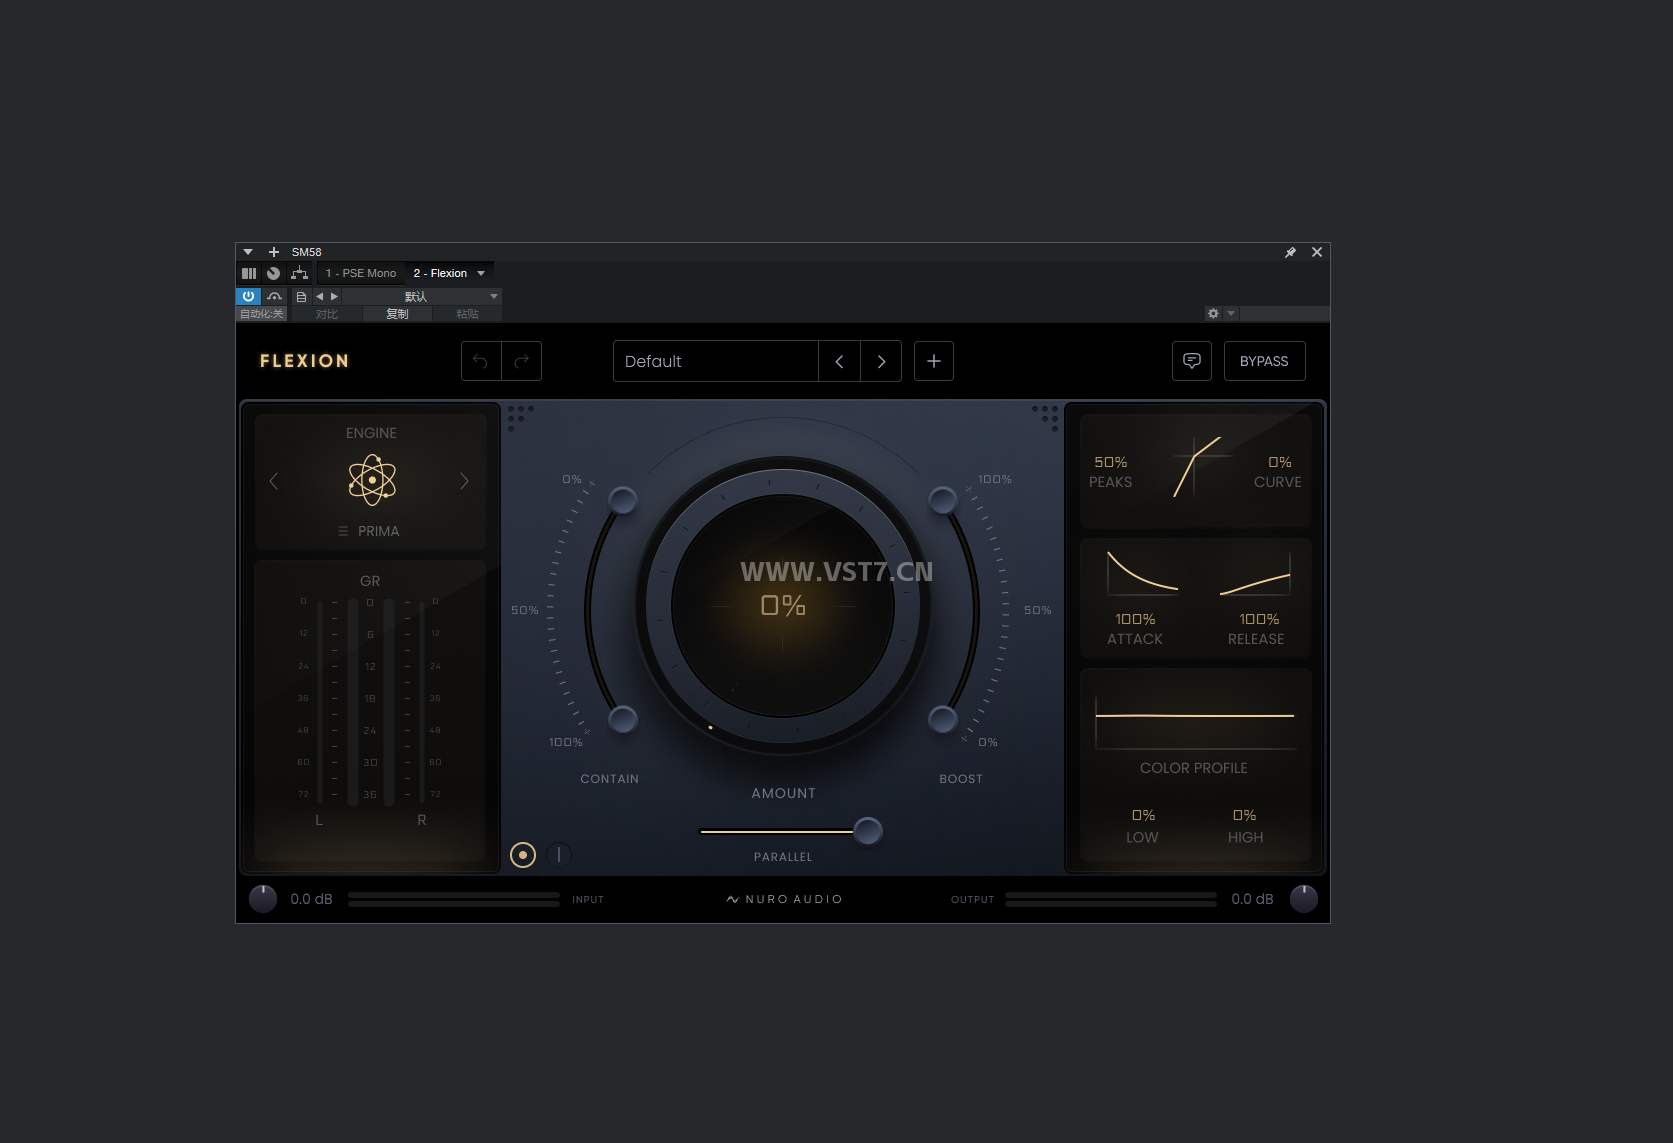Select next engine with right arrow

pos(464,481)
